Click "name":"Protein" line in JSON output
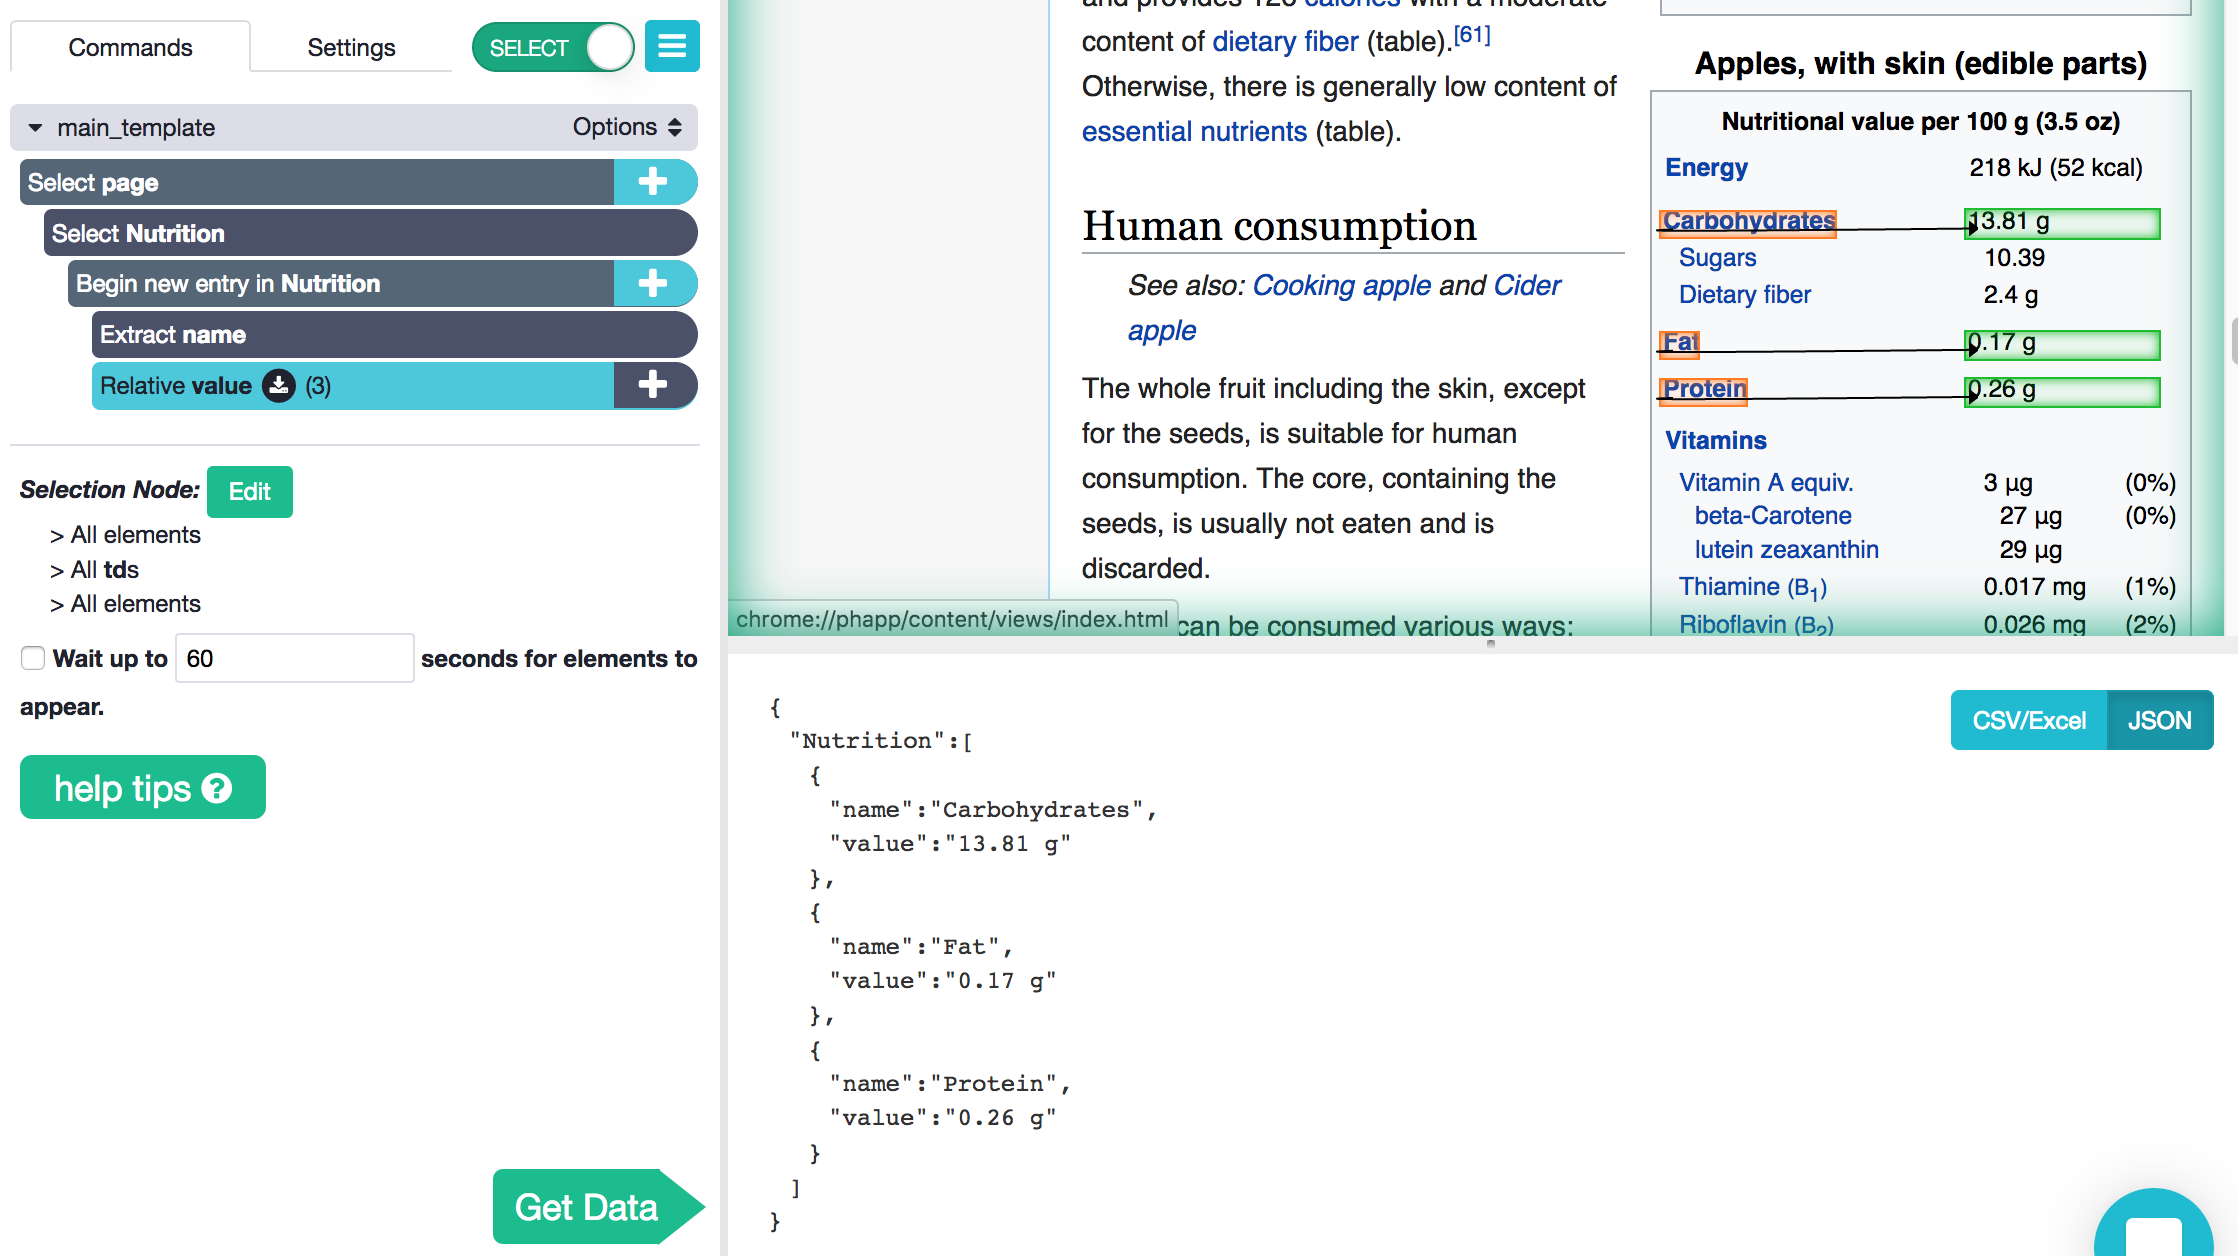Screen dimensions: 2238x1256 [x=950, y=1084]
